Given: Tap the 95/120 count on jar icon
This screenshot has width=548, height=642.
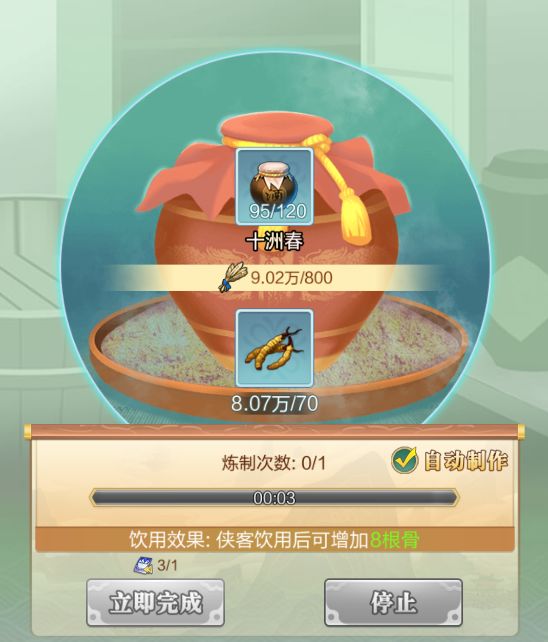Looking at the screenshot, I should 278,211.
